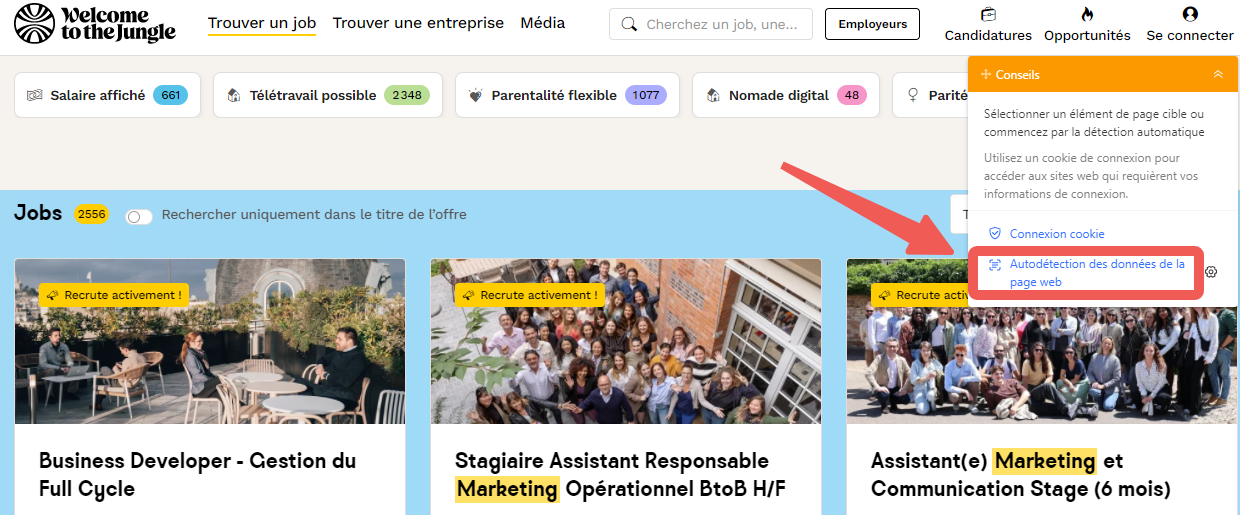The image size is (1240, 515).
Task: Click the 2556 jobs count badge
Action: [91, 214]
